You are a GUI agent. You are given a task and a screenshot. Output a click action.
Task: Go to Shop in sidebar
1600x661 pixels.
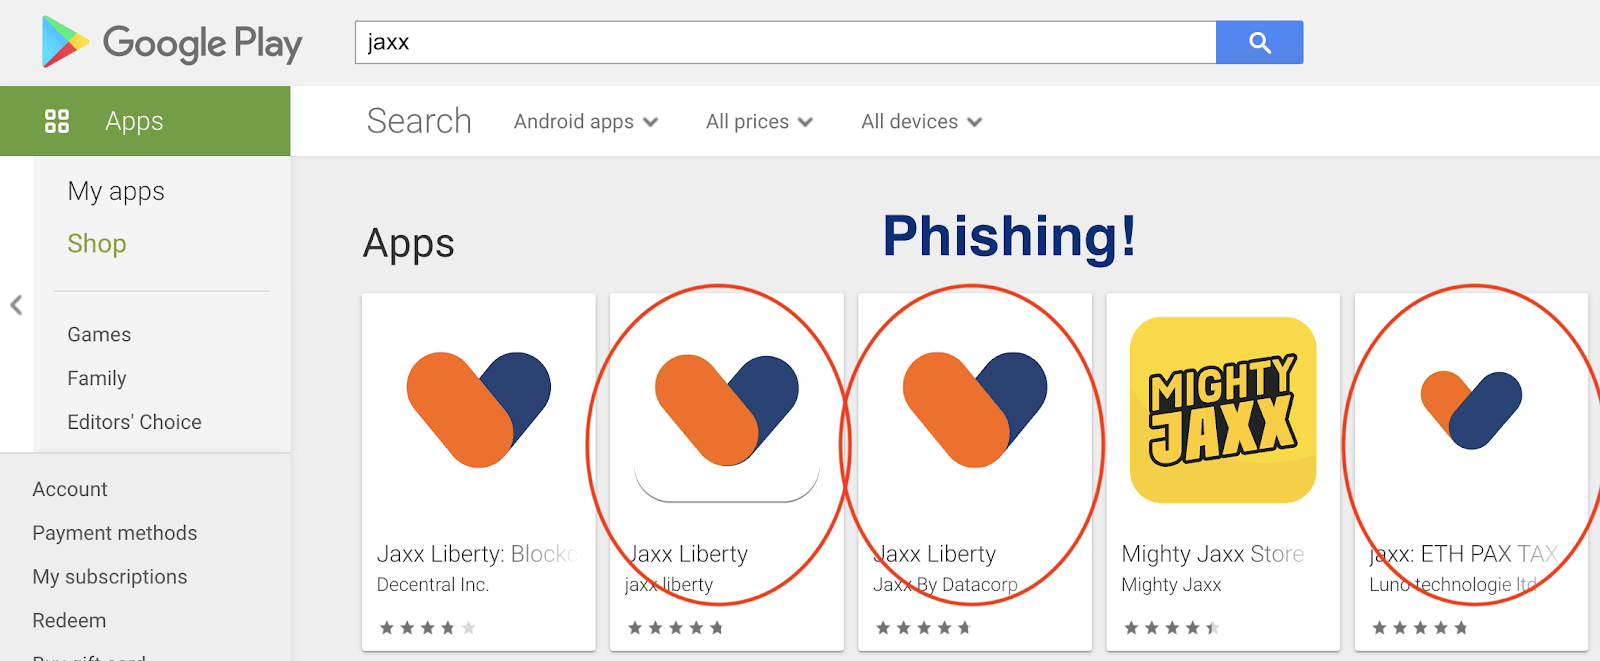click(97, 243)
